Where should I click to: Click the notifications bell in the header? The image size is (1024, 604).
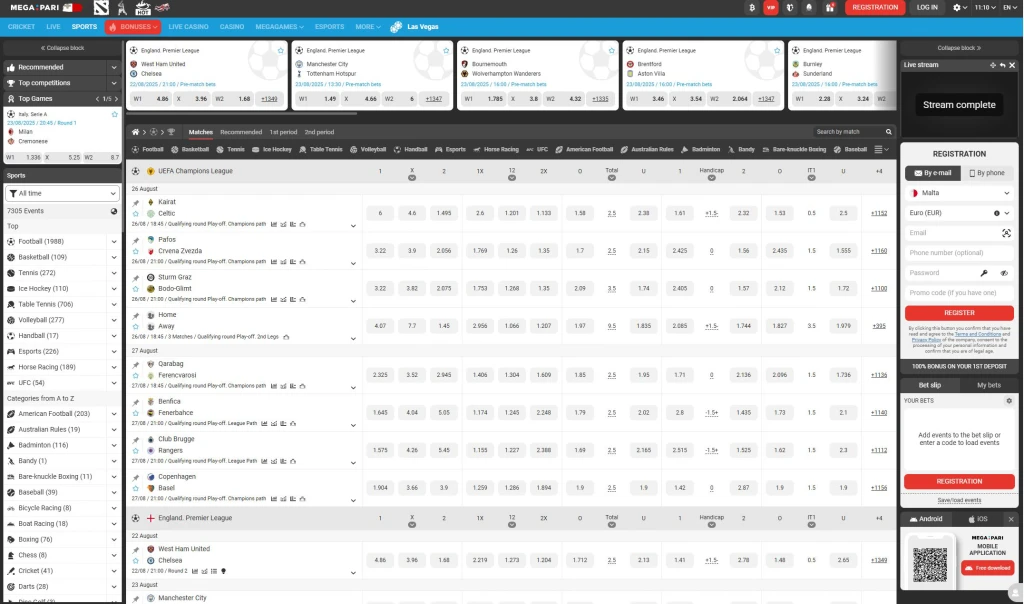point(809,8)
